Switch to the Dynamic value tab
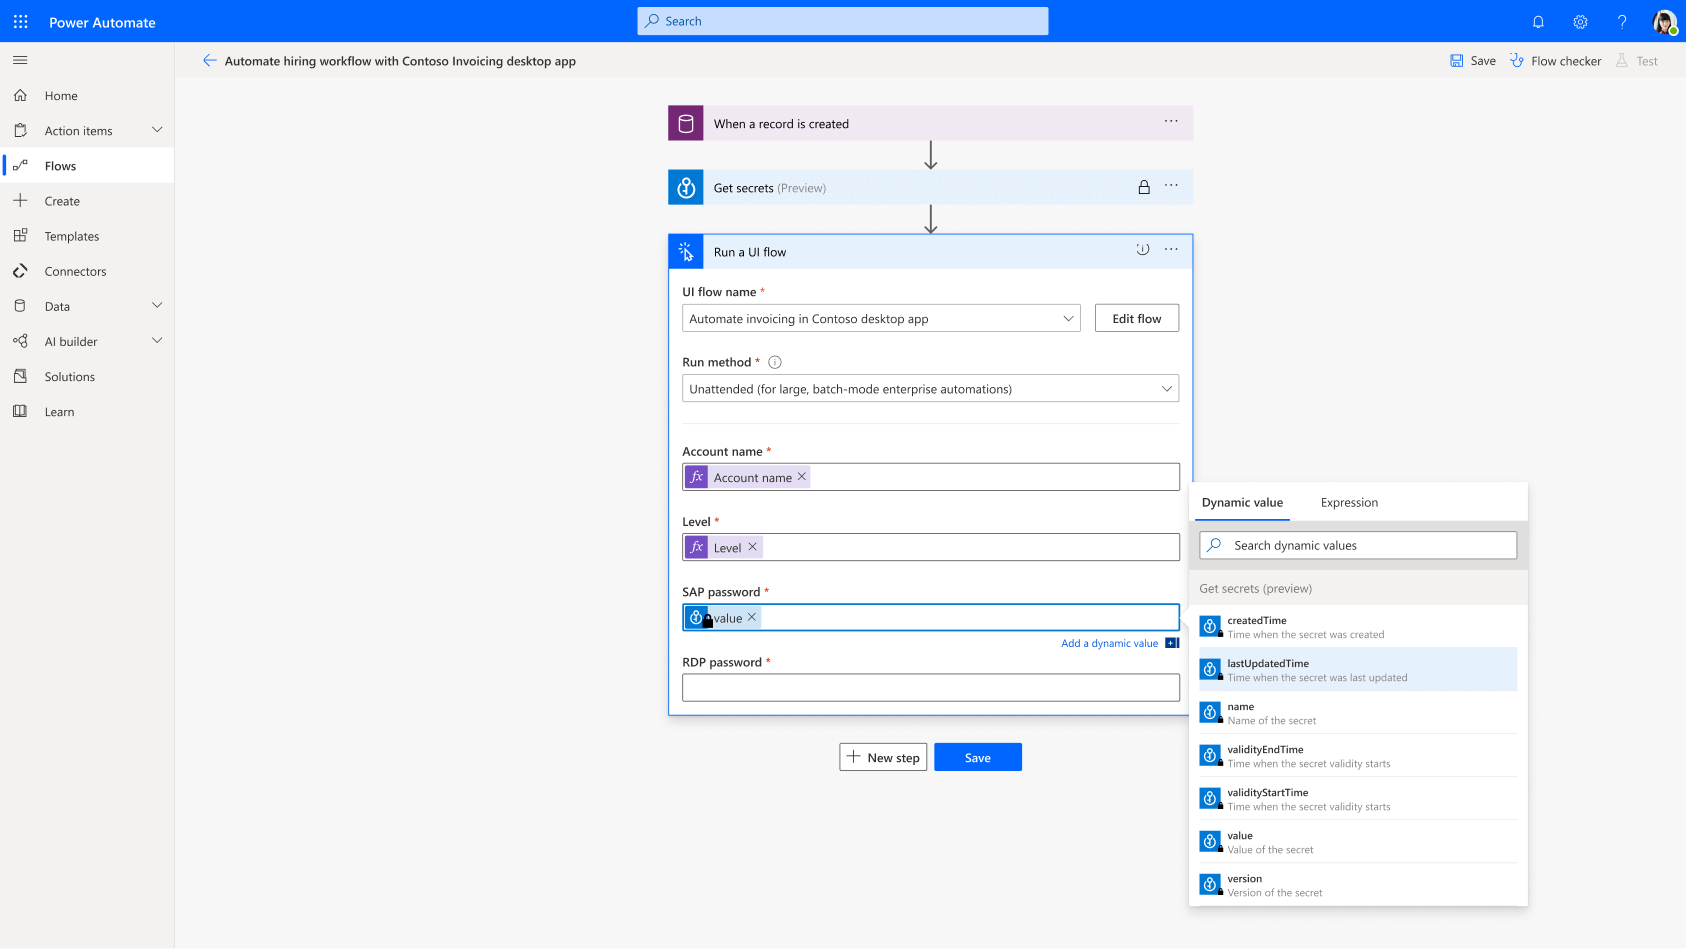Image resolution: width=1686 pixels, height=949 pixels. (1242, 502)
